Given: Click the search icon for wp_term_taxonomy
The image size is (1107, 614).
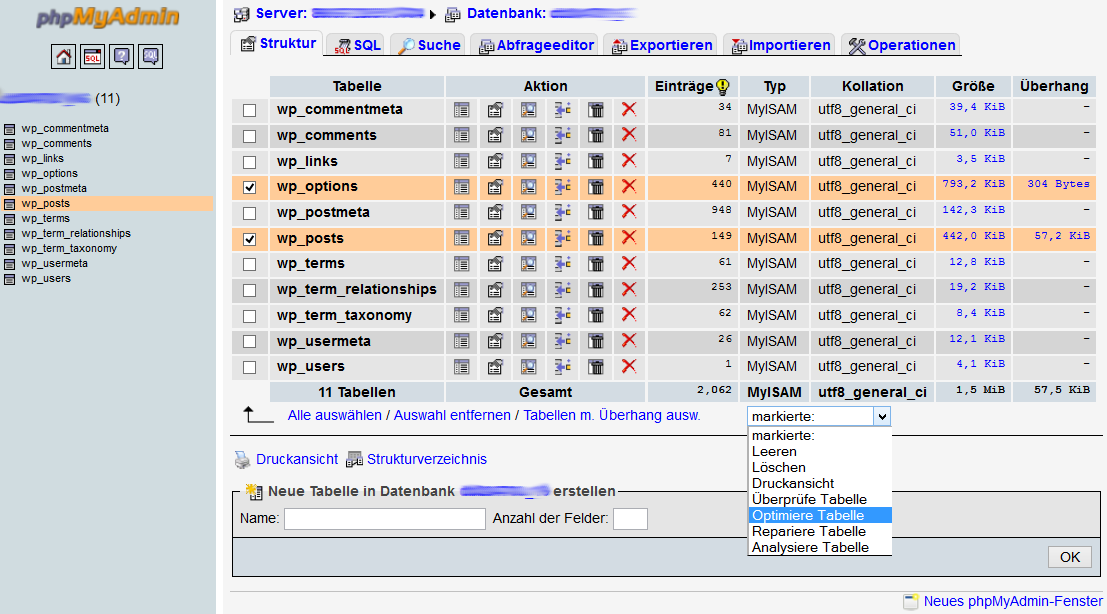Looking at the screenshot, I should pos(528,315).
